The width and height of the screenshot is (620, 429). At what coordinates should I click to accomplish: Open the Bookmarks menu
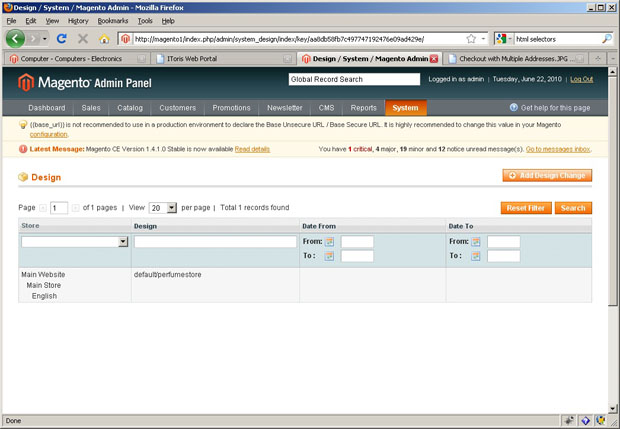113,21
